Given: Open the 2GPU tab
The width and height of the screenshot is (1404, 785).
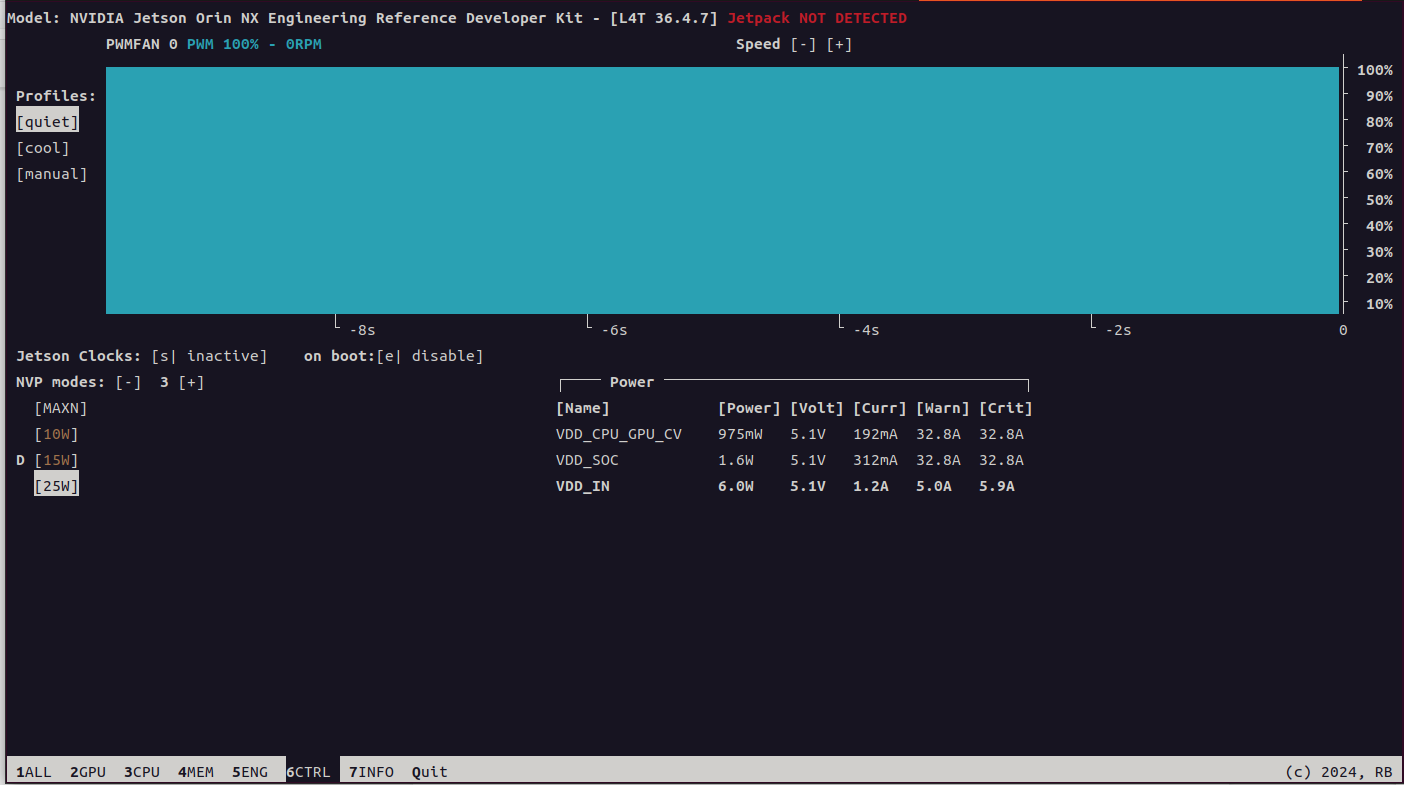Looking at the screenshot, I should point(88,772).
